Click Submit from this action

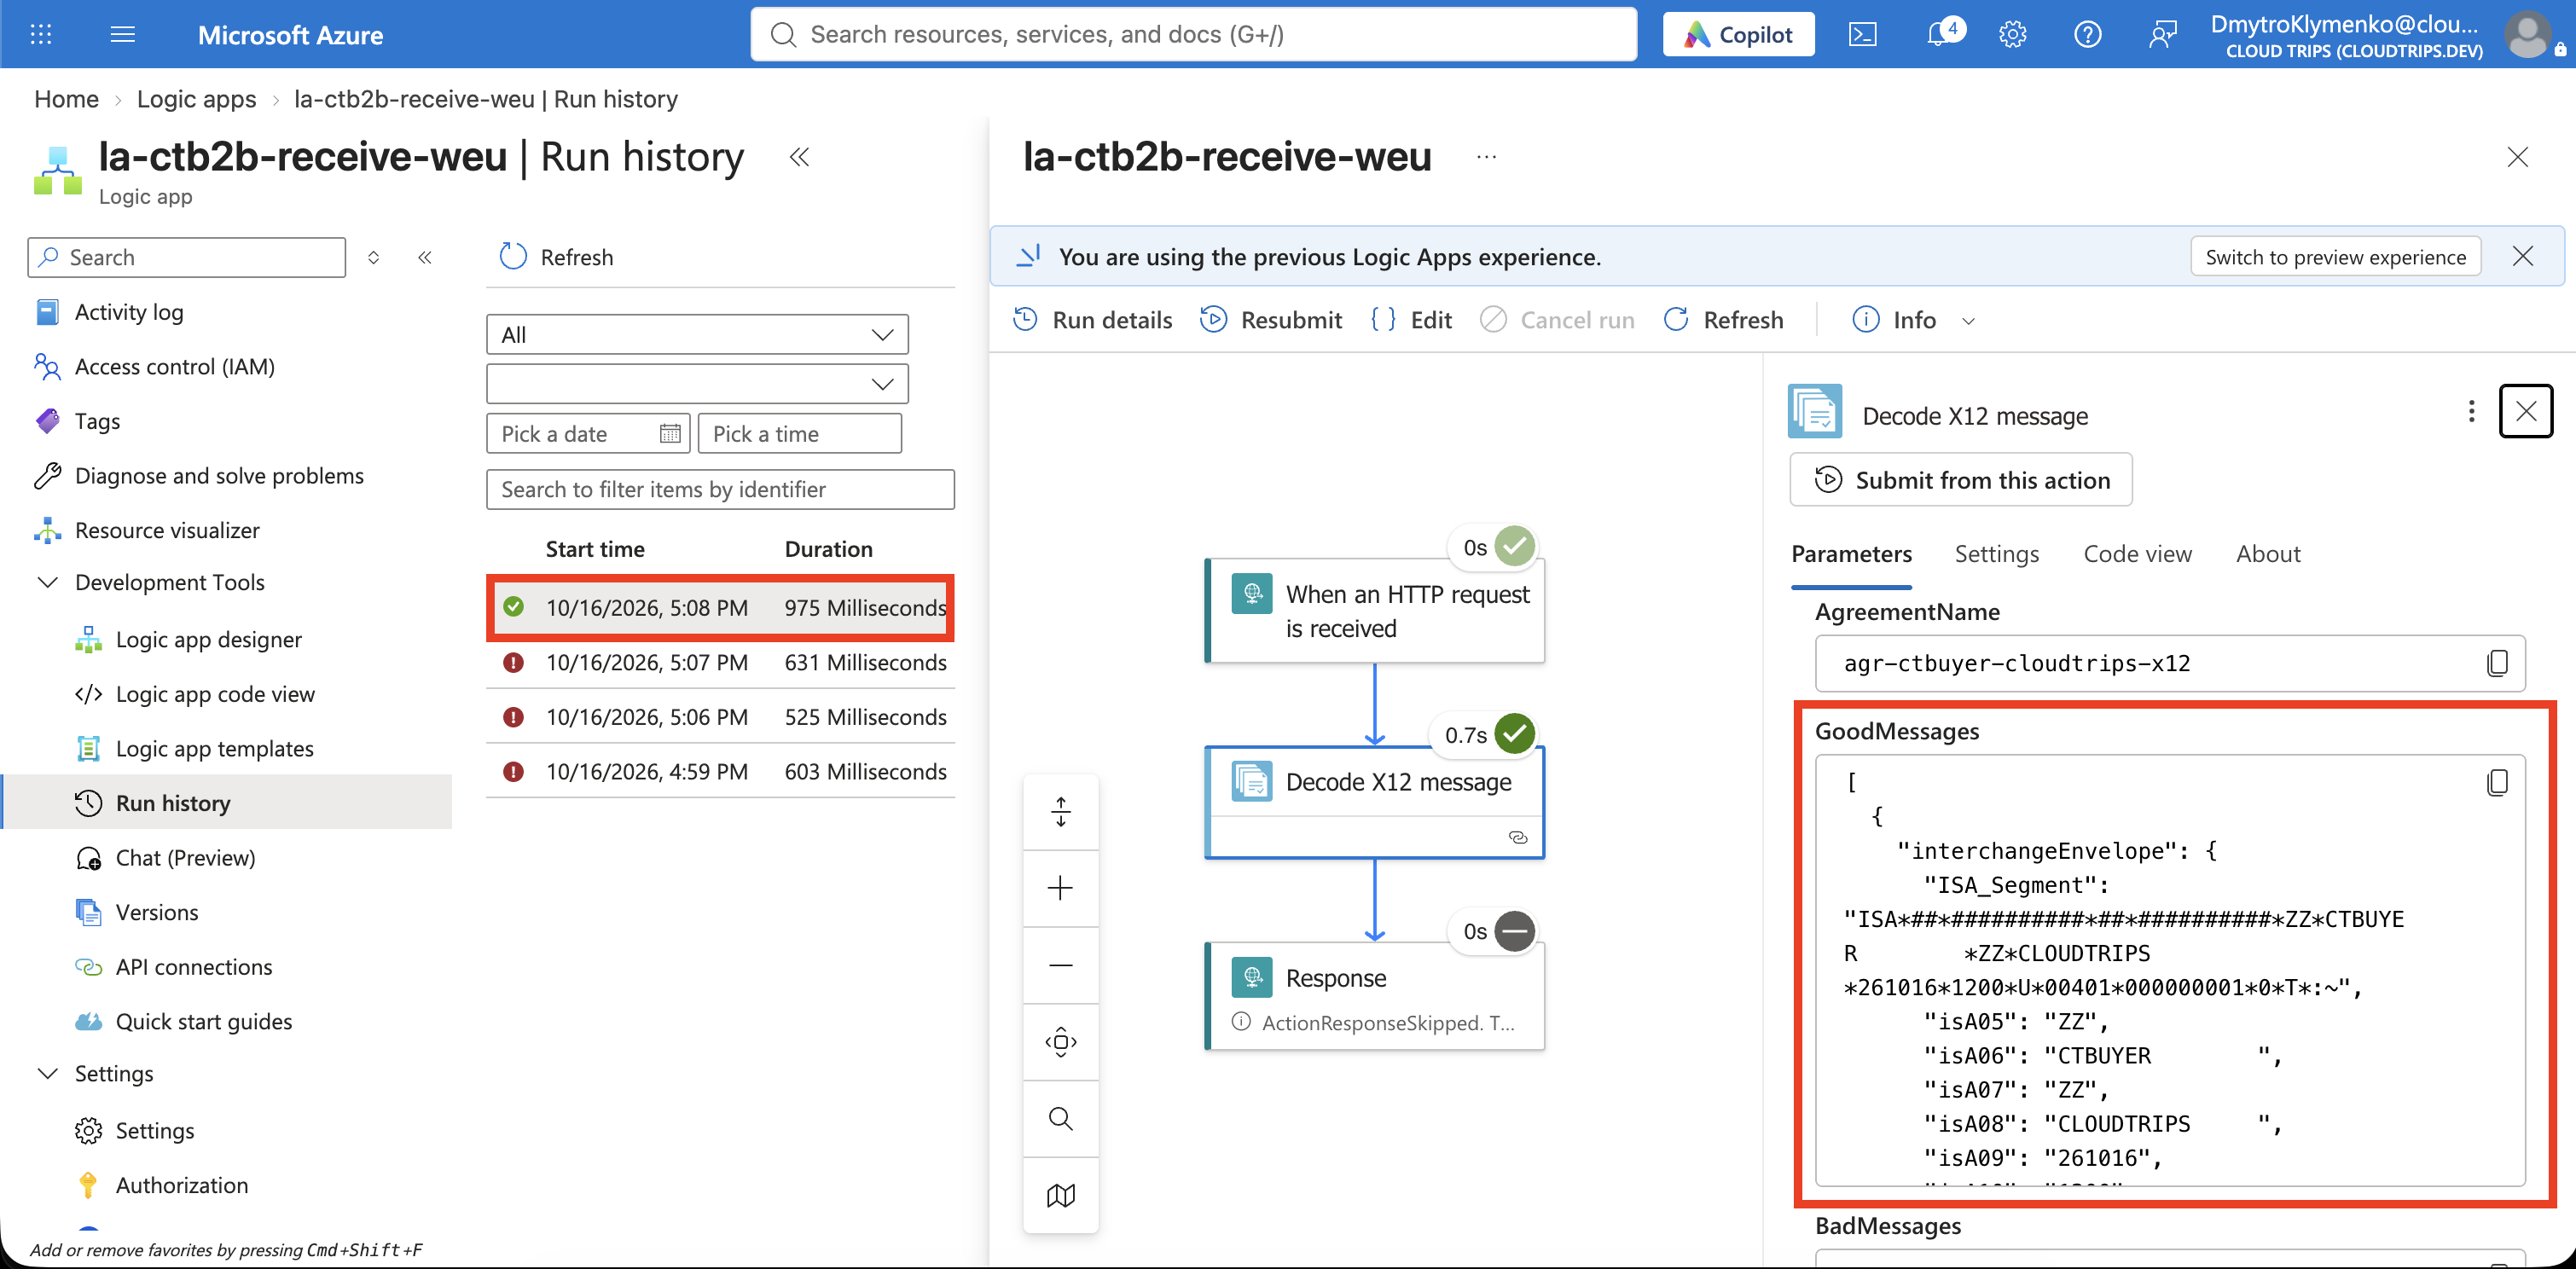[x=1960, y=480]
